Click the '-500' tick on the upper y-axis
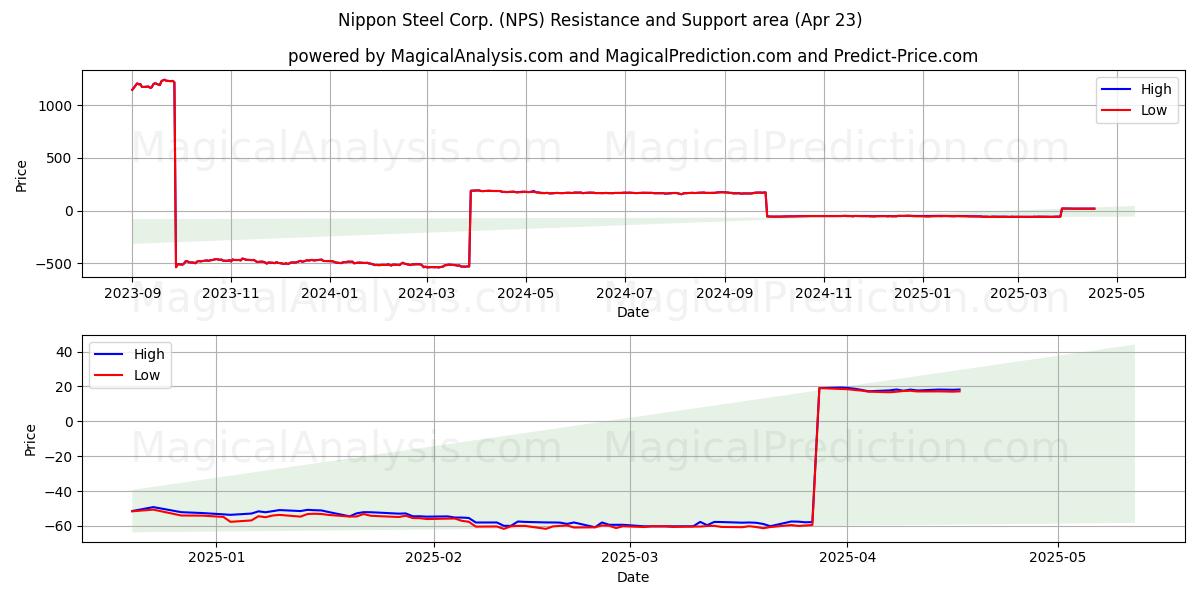 (x=56, y=264)
